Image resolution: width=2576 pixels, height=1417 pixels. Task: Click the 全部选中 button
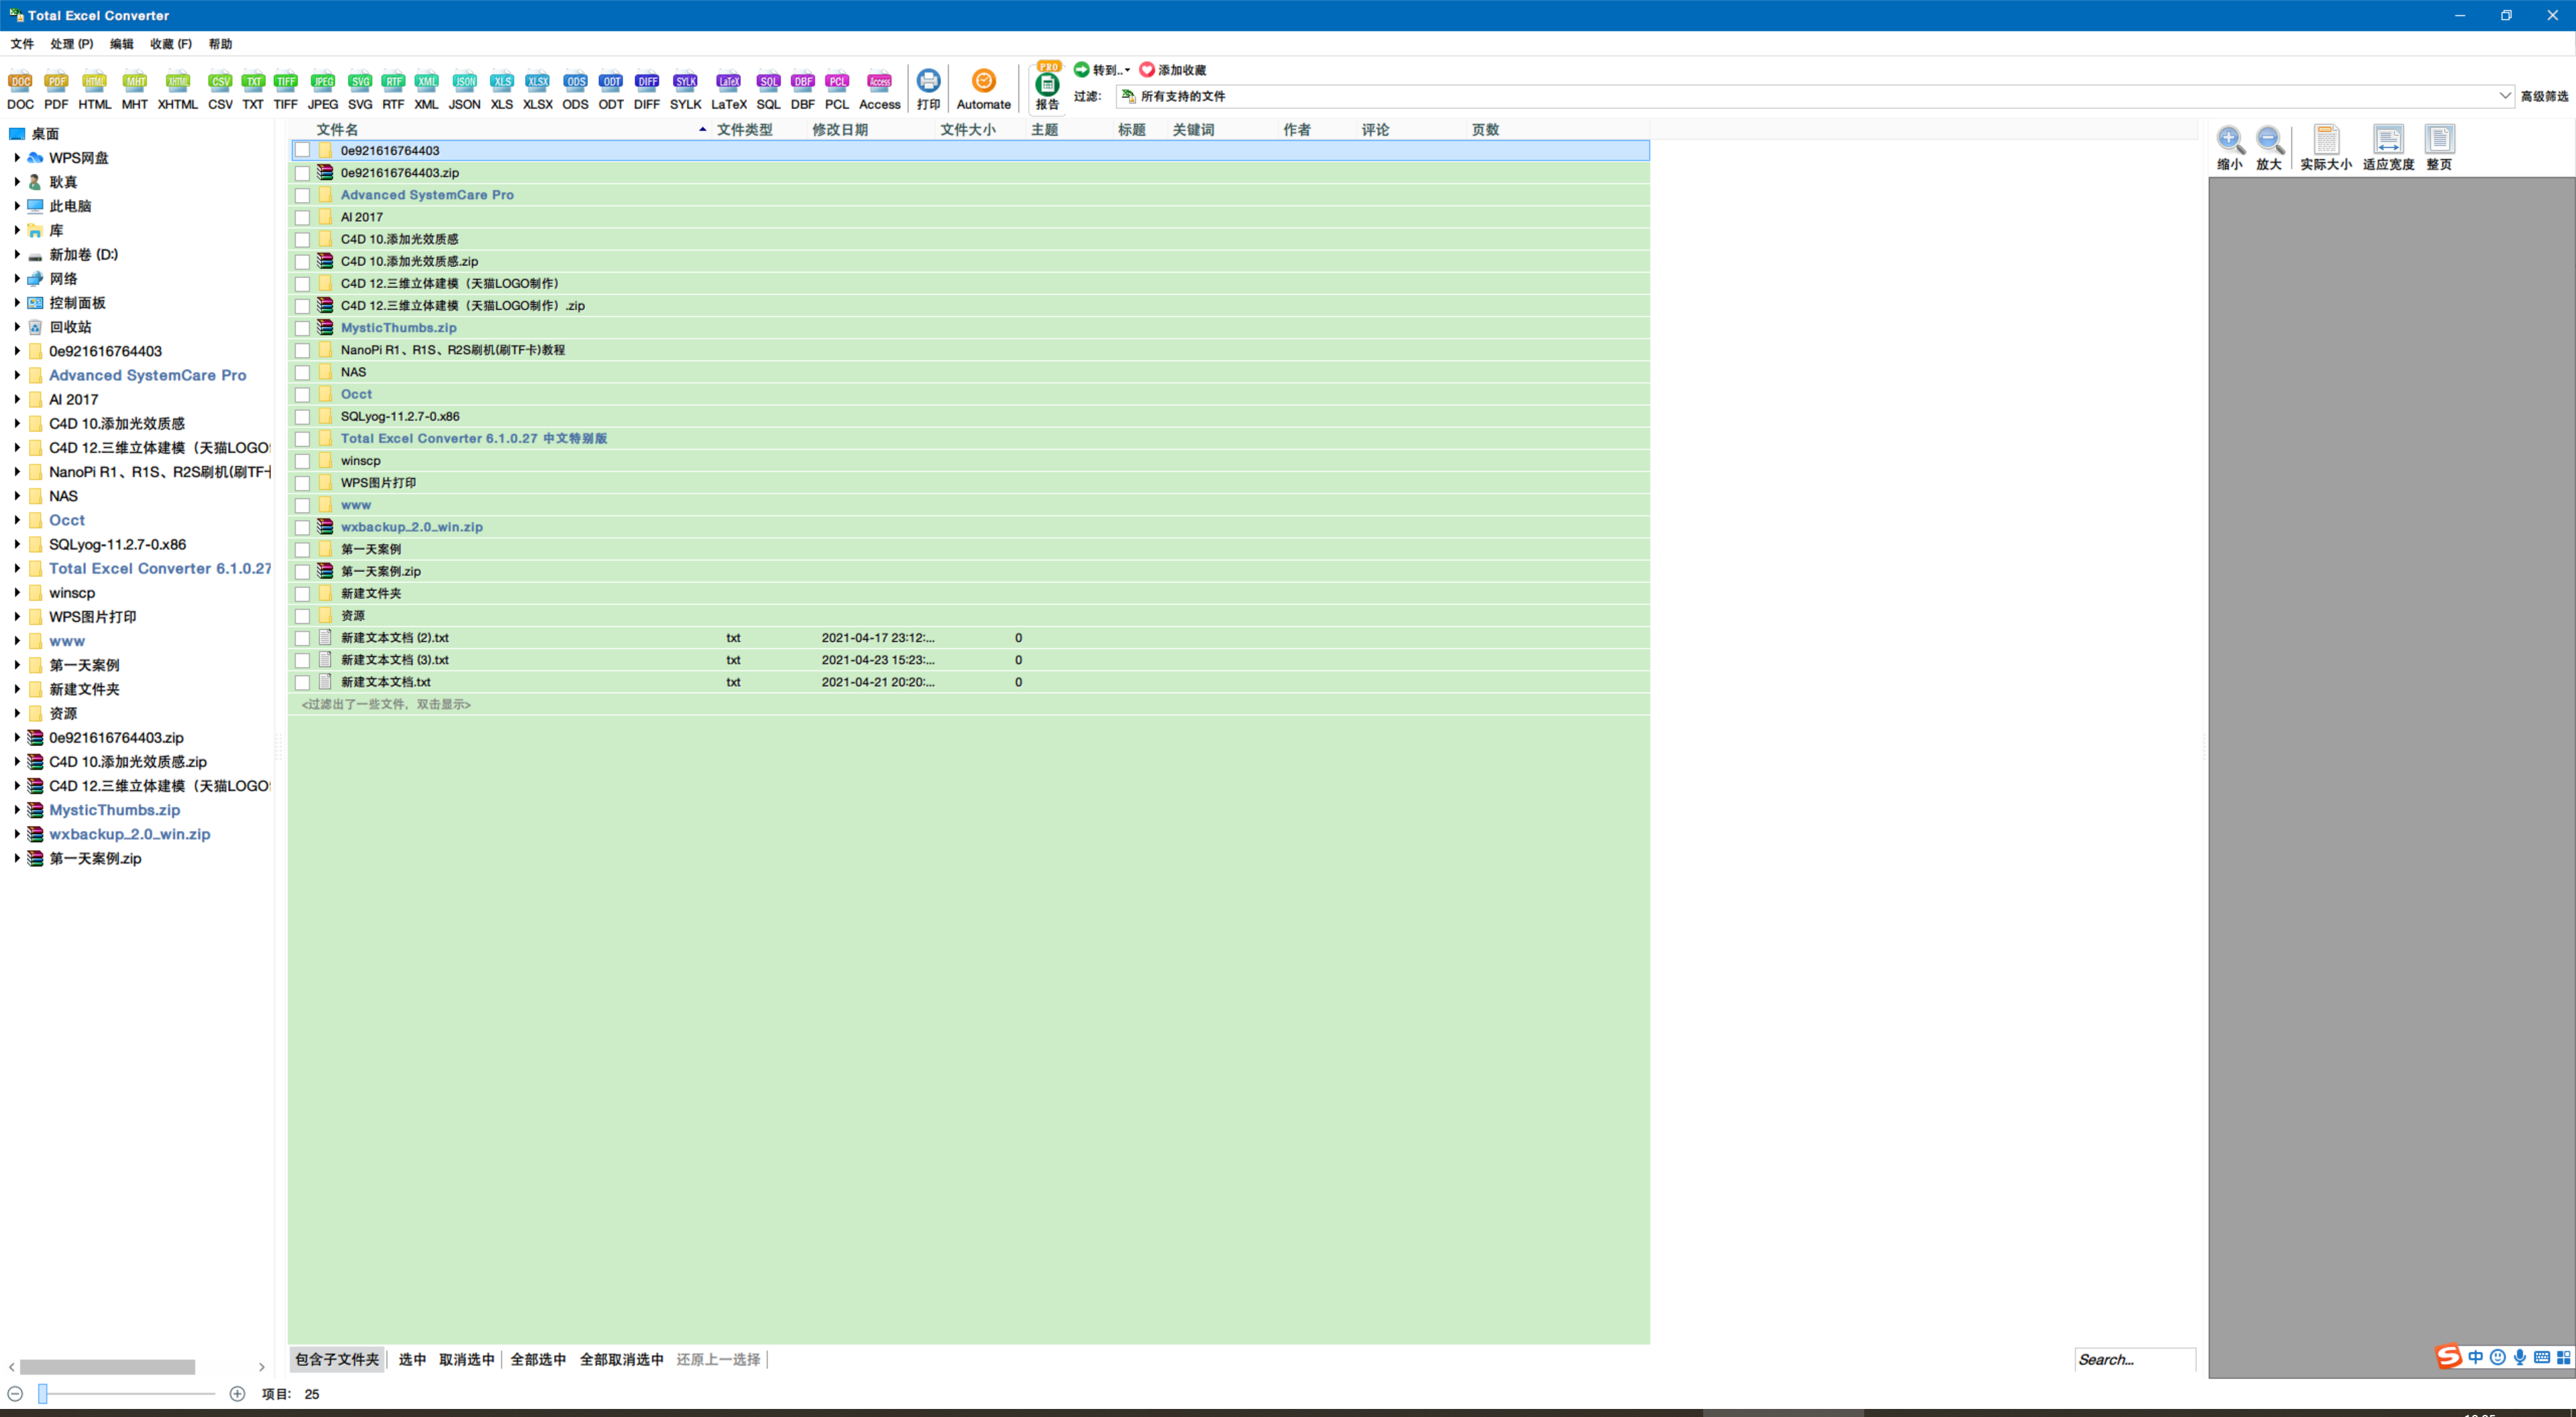(538, 1359)
